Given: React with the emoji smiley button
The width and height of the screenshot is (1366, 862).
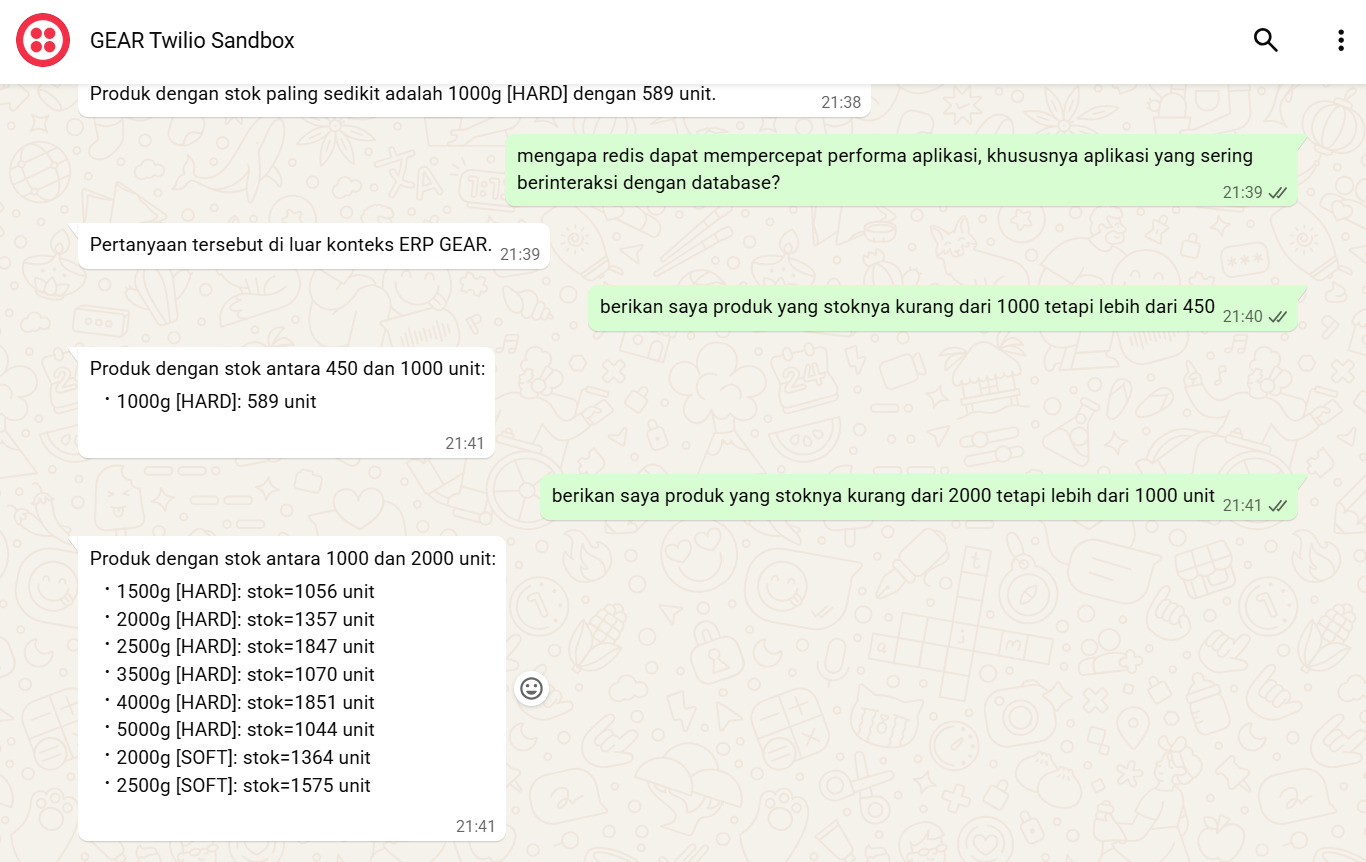Looking at the screenshot, I should click(x=532, y=688).
